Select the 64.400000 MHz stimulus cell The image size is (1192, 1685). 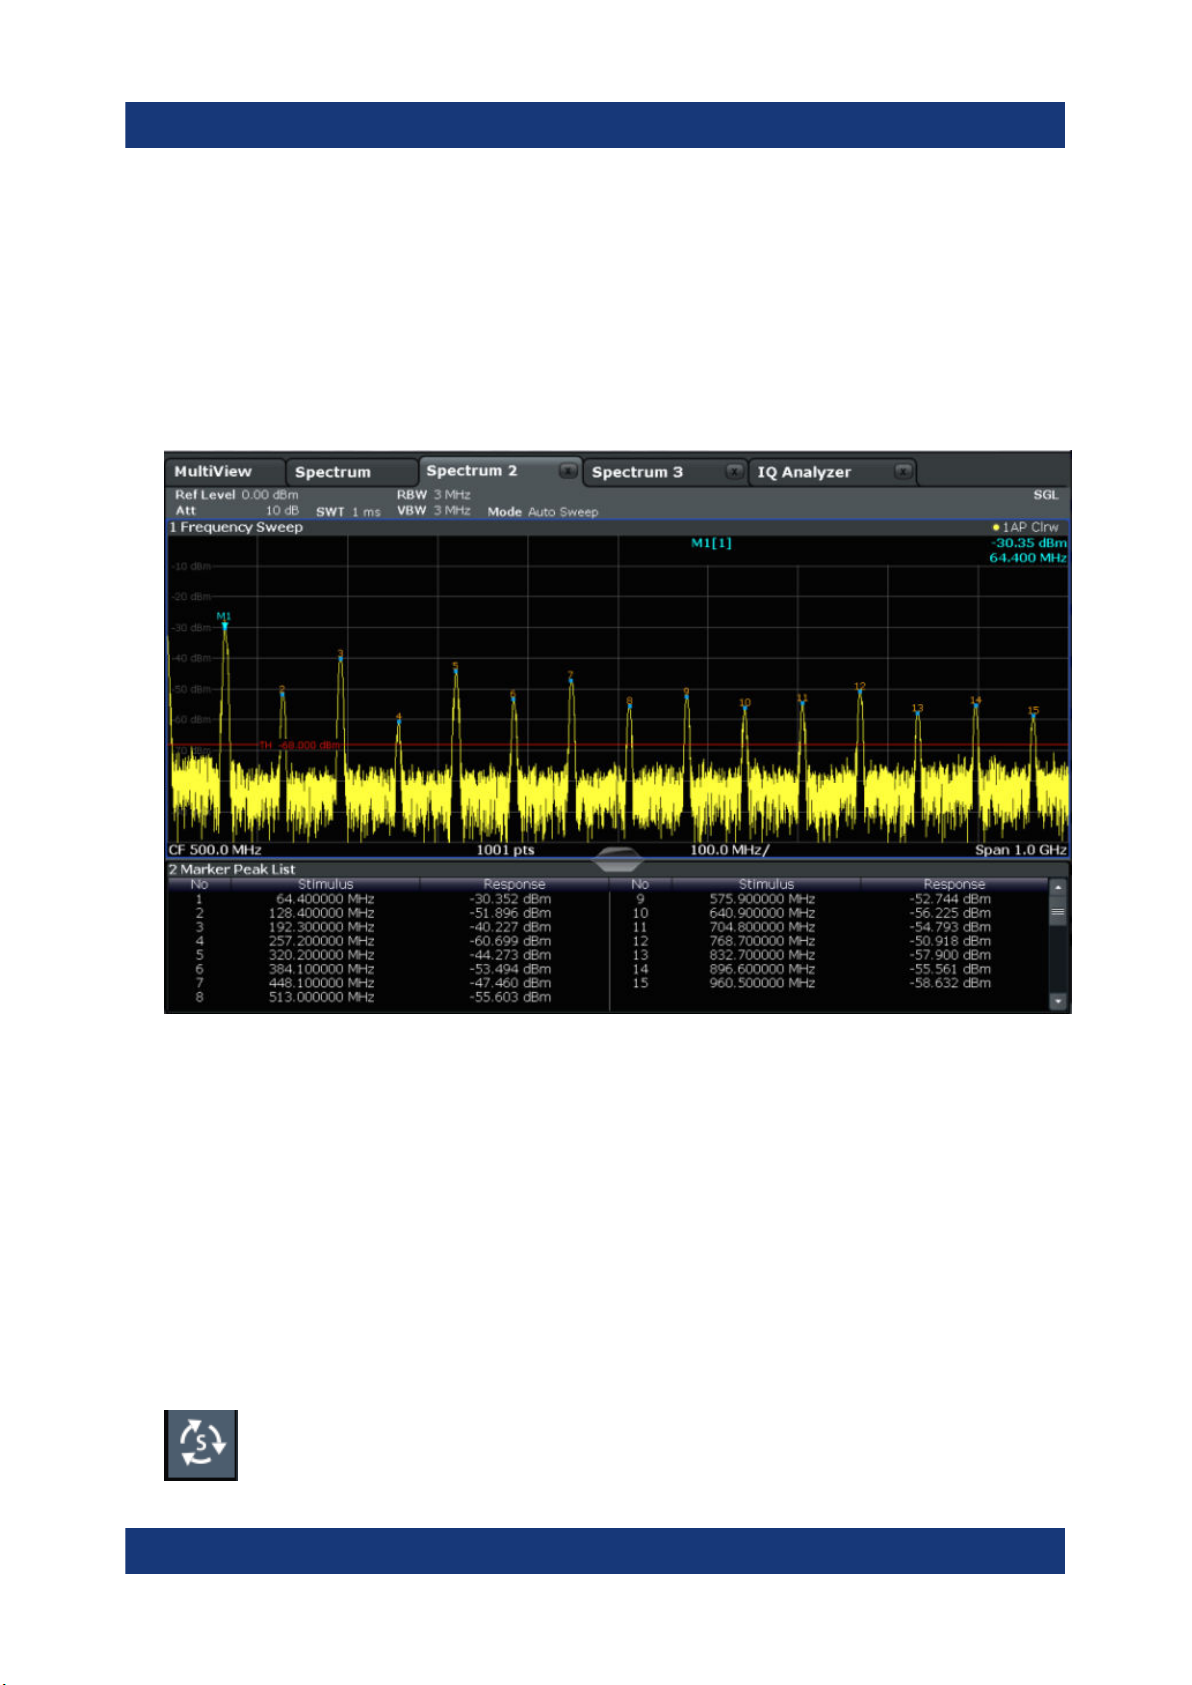pos(325,899)
